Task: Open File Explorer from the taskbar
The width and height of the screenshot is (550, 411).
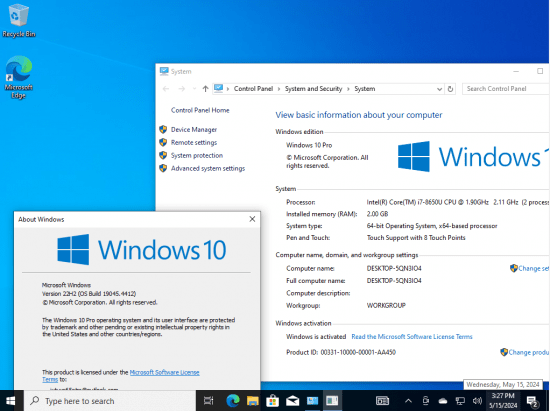Action: point(253,400)
